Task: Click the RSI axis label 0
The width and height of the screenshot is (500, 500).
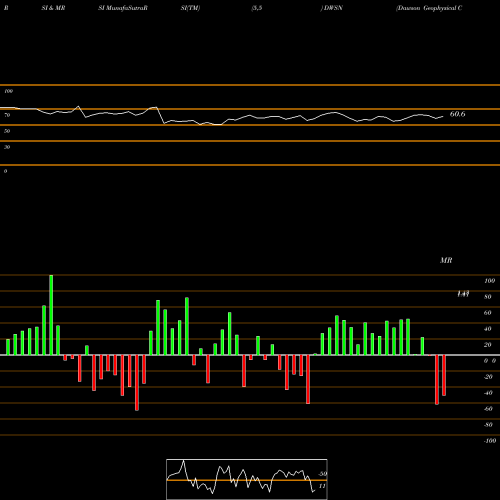Action: (5, 171)
